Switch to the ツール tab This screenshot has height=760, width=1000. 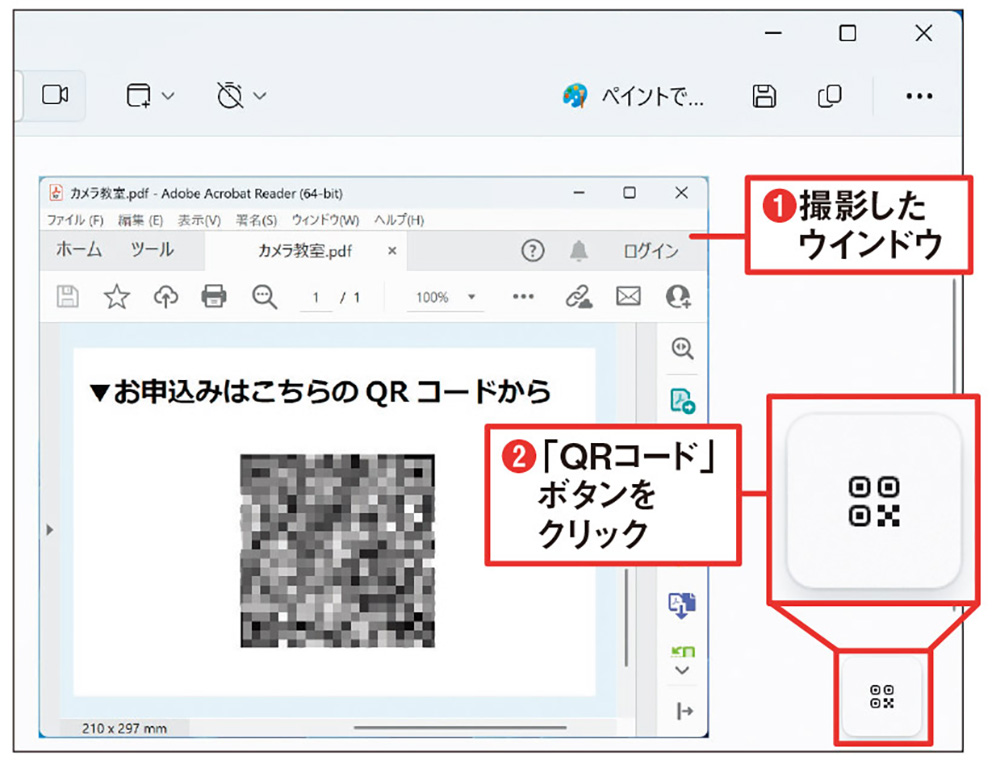pos(152,249)
